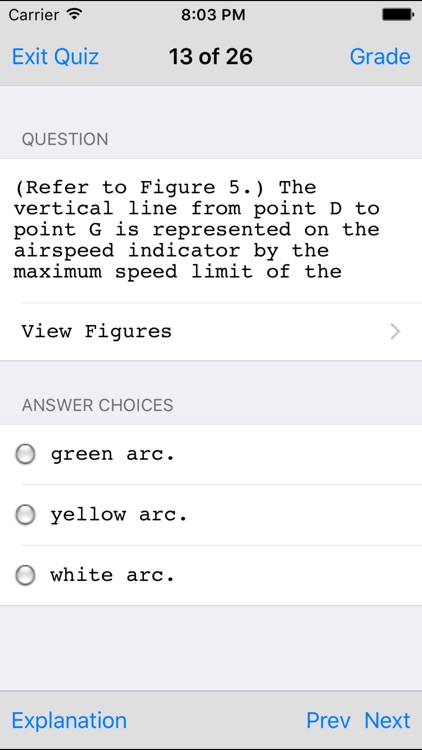
Task: Show the Explanation for this question
Action: pyautogui.click(x=69, y=720)
